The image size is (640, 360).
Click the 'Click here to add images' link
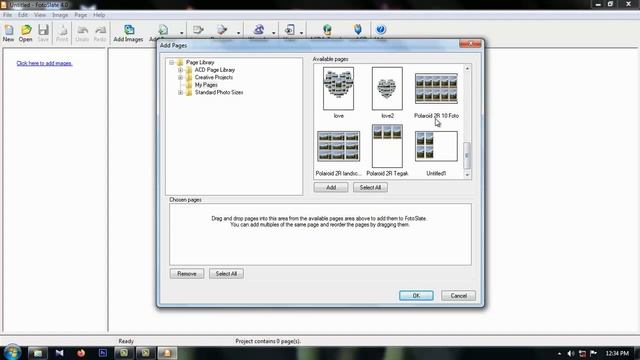point(44,63)
